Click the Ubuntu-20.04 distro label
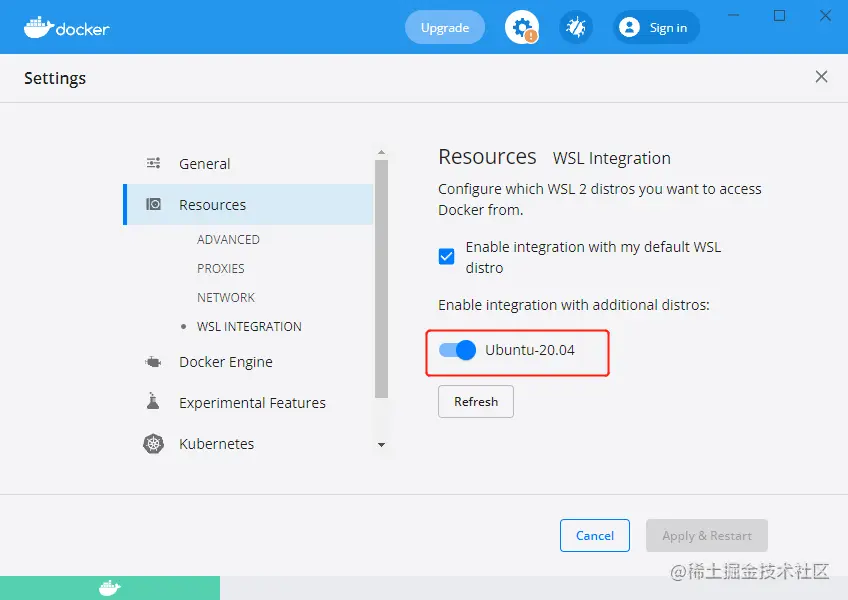The height and width of the screenshot is (600, 848). click(530, 350)
